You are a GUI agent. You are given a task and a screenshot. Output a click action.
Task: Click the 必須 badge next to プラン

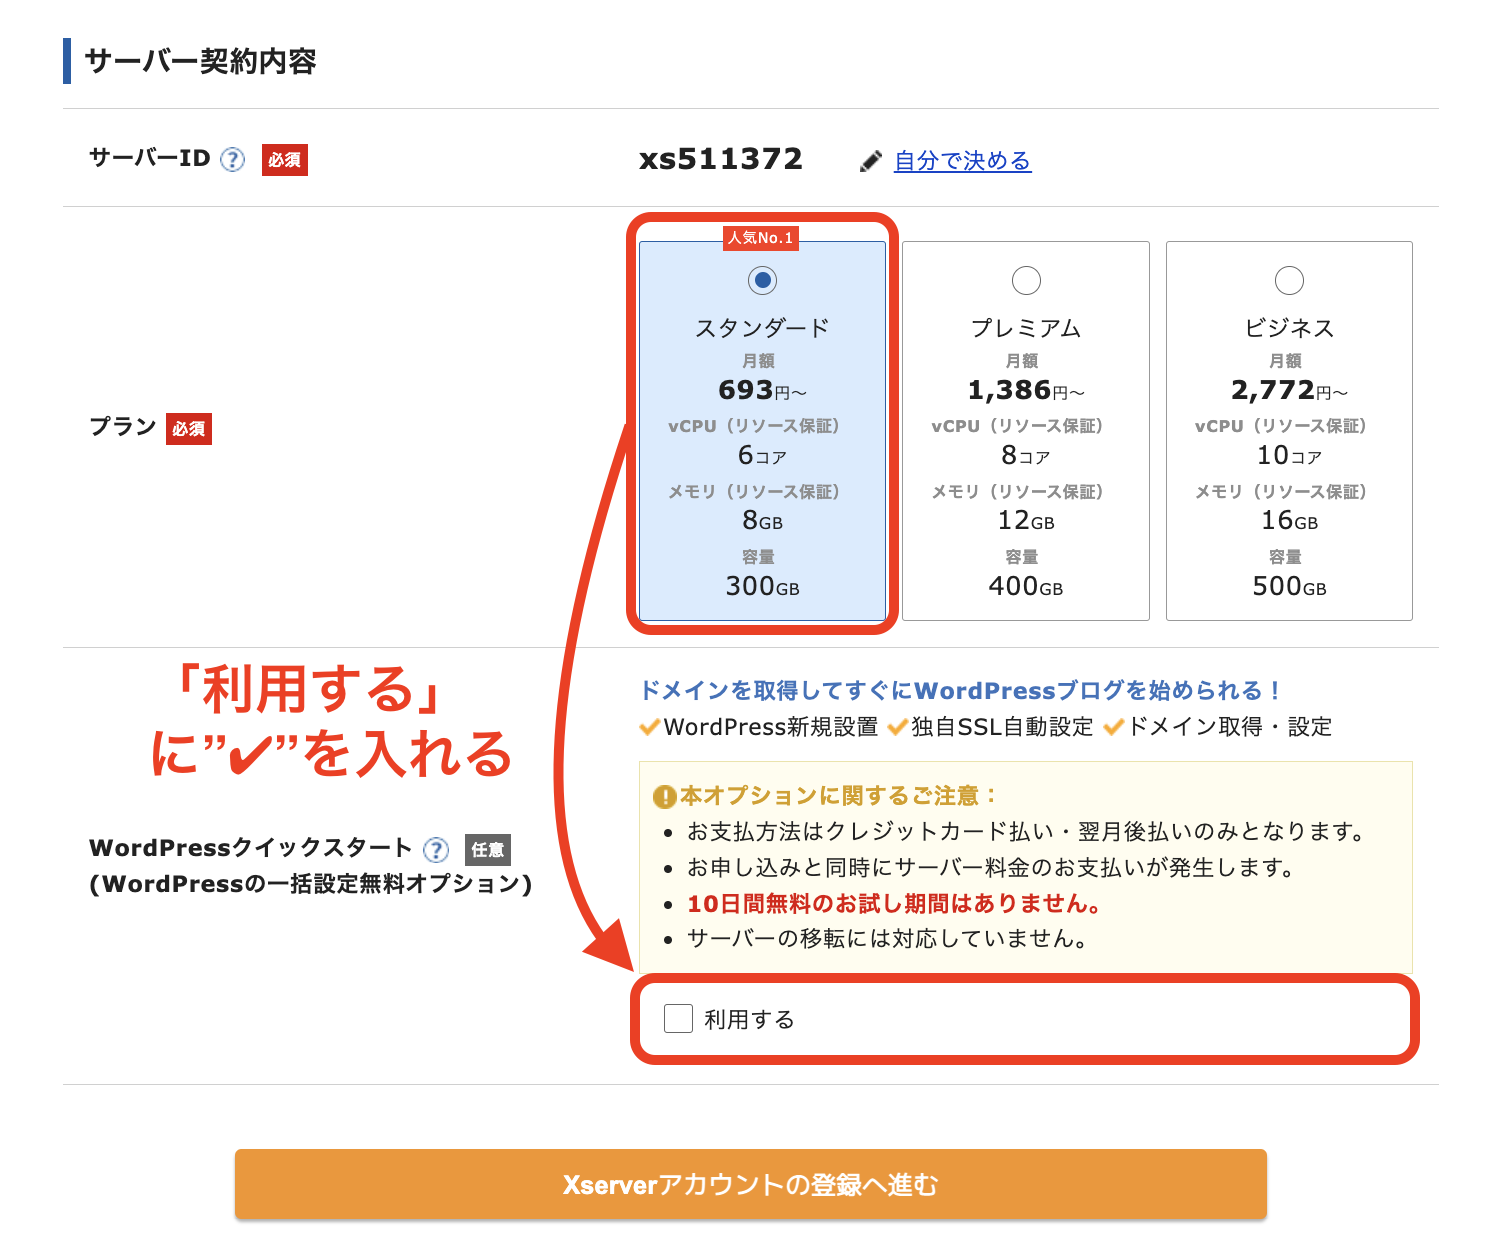coord(189,429)
